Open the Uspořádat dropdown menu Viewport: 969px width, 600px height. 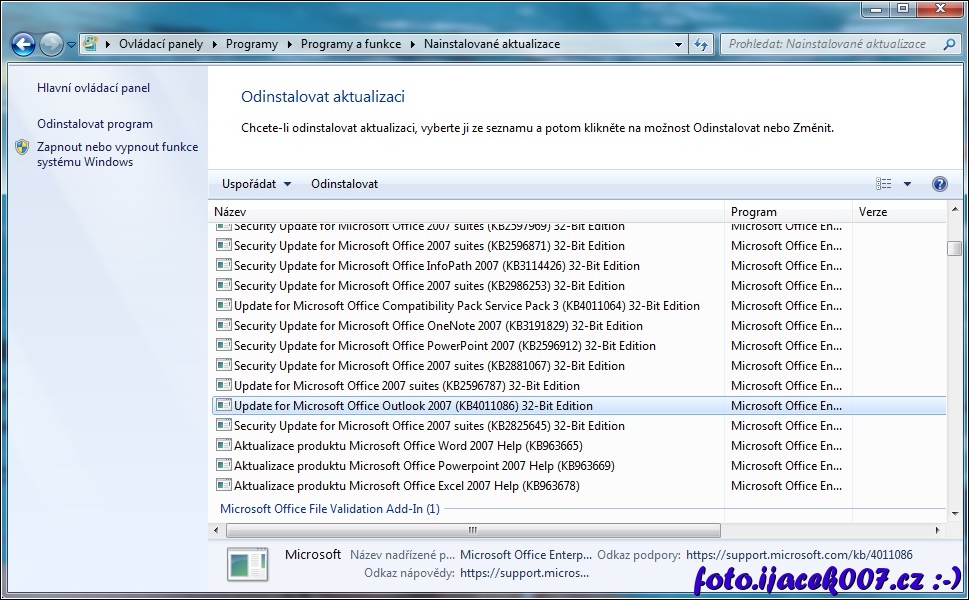click(x=256, y=184)
